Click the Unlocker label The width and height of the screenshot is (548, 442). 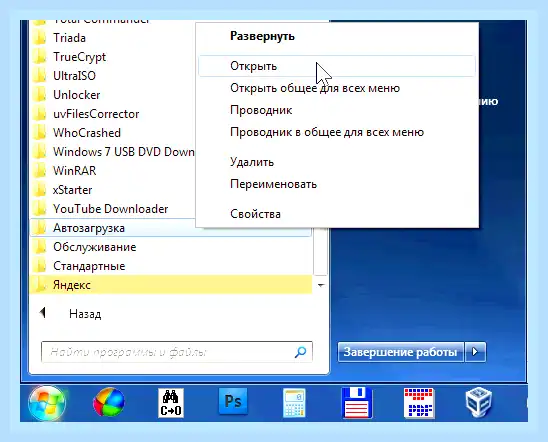tap(77, 95)
